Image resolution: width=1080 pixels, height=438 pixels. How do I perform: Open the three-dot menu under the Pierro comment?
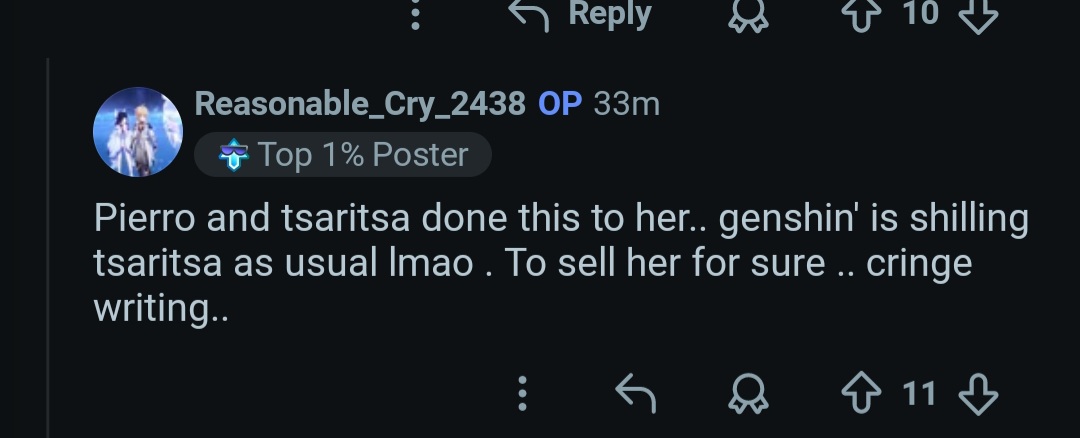pyautogui.click(x=522, y=394)
